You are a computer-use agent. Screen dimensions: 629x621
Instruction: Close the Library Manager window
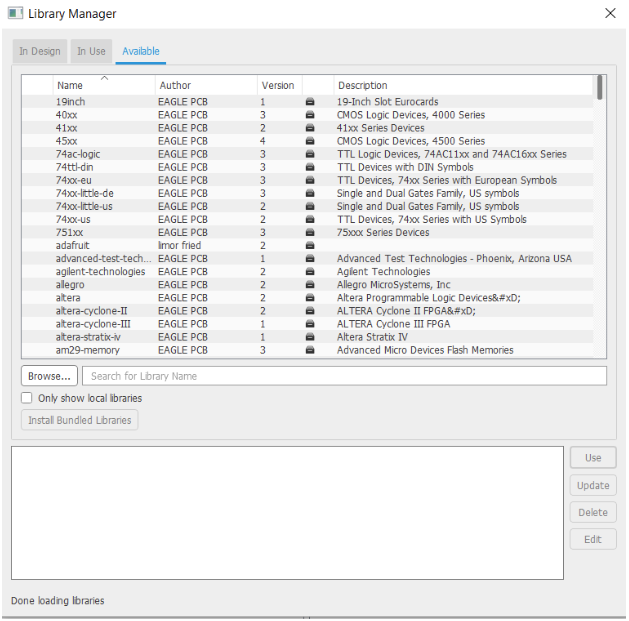point(610,14)
